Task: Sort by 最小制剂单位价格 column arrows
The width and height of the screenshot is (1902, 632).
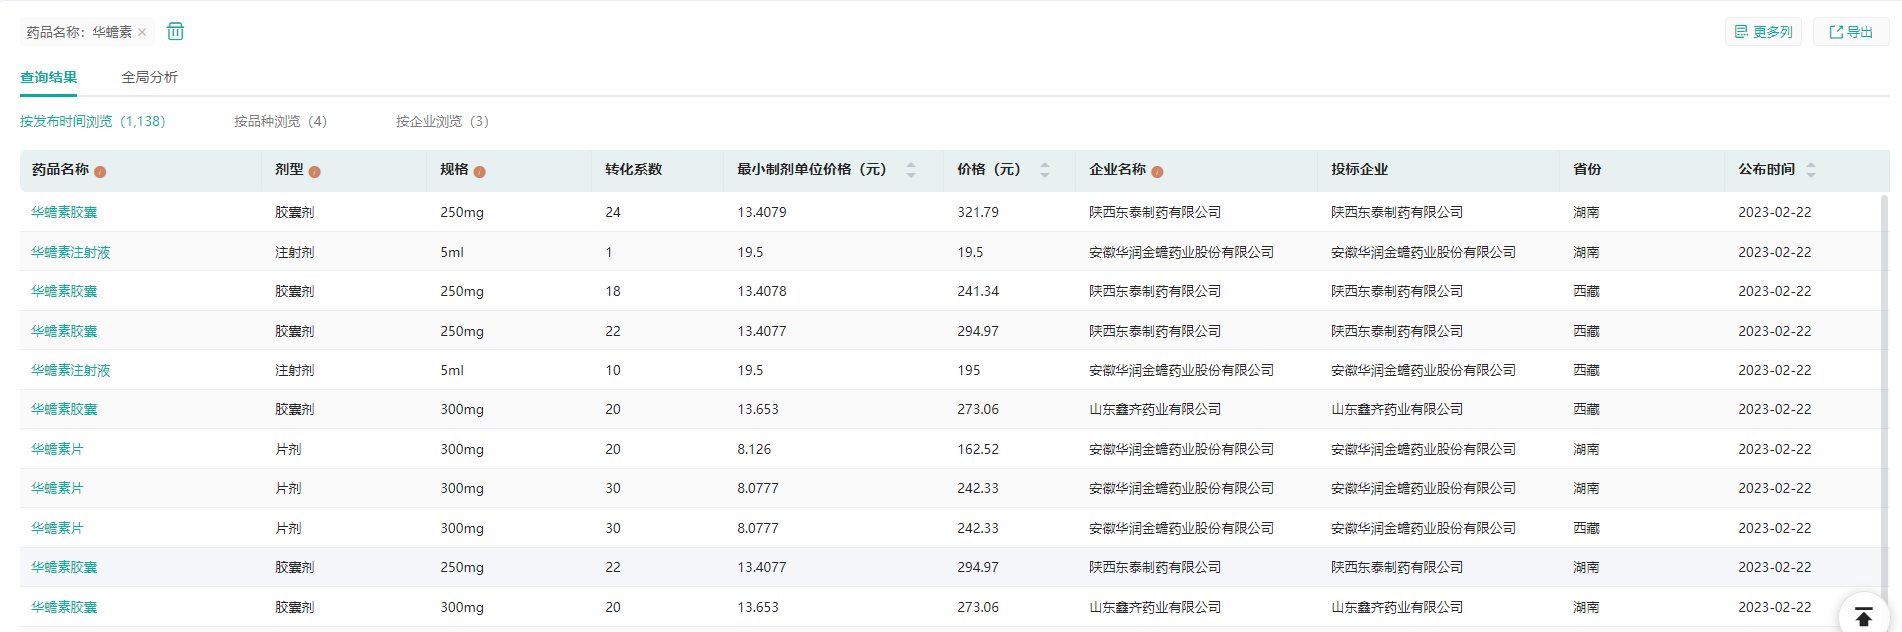Action: pyautogui.click(x=910, y=170)
